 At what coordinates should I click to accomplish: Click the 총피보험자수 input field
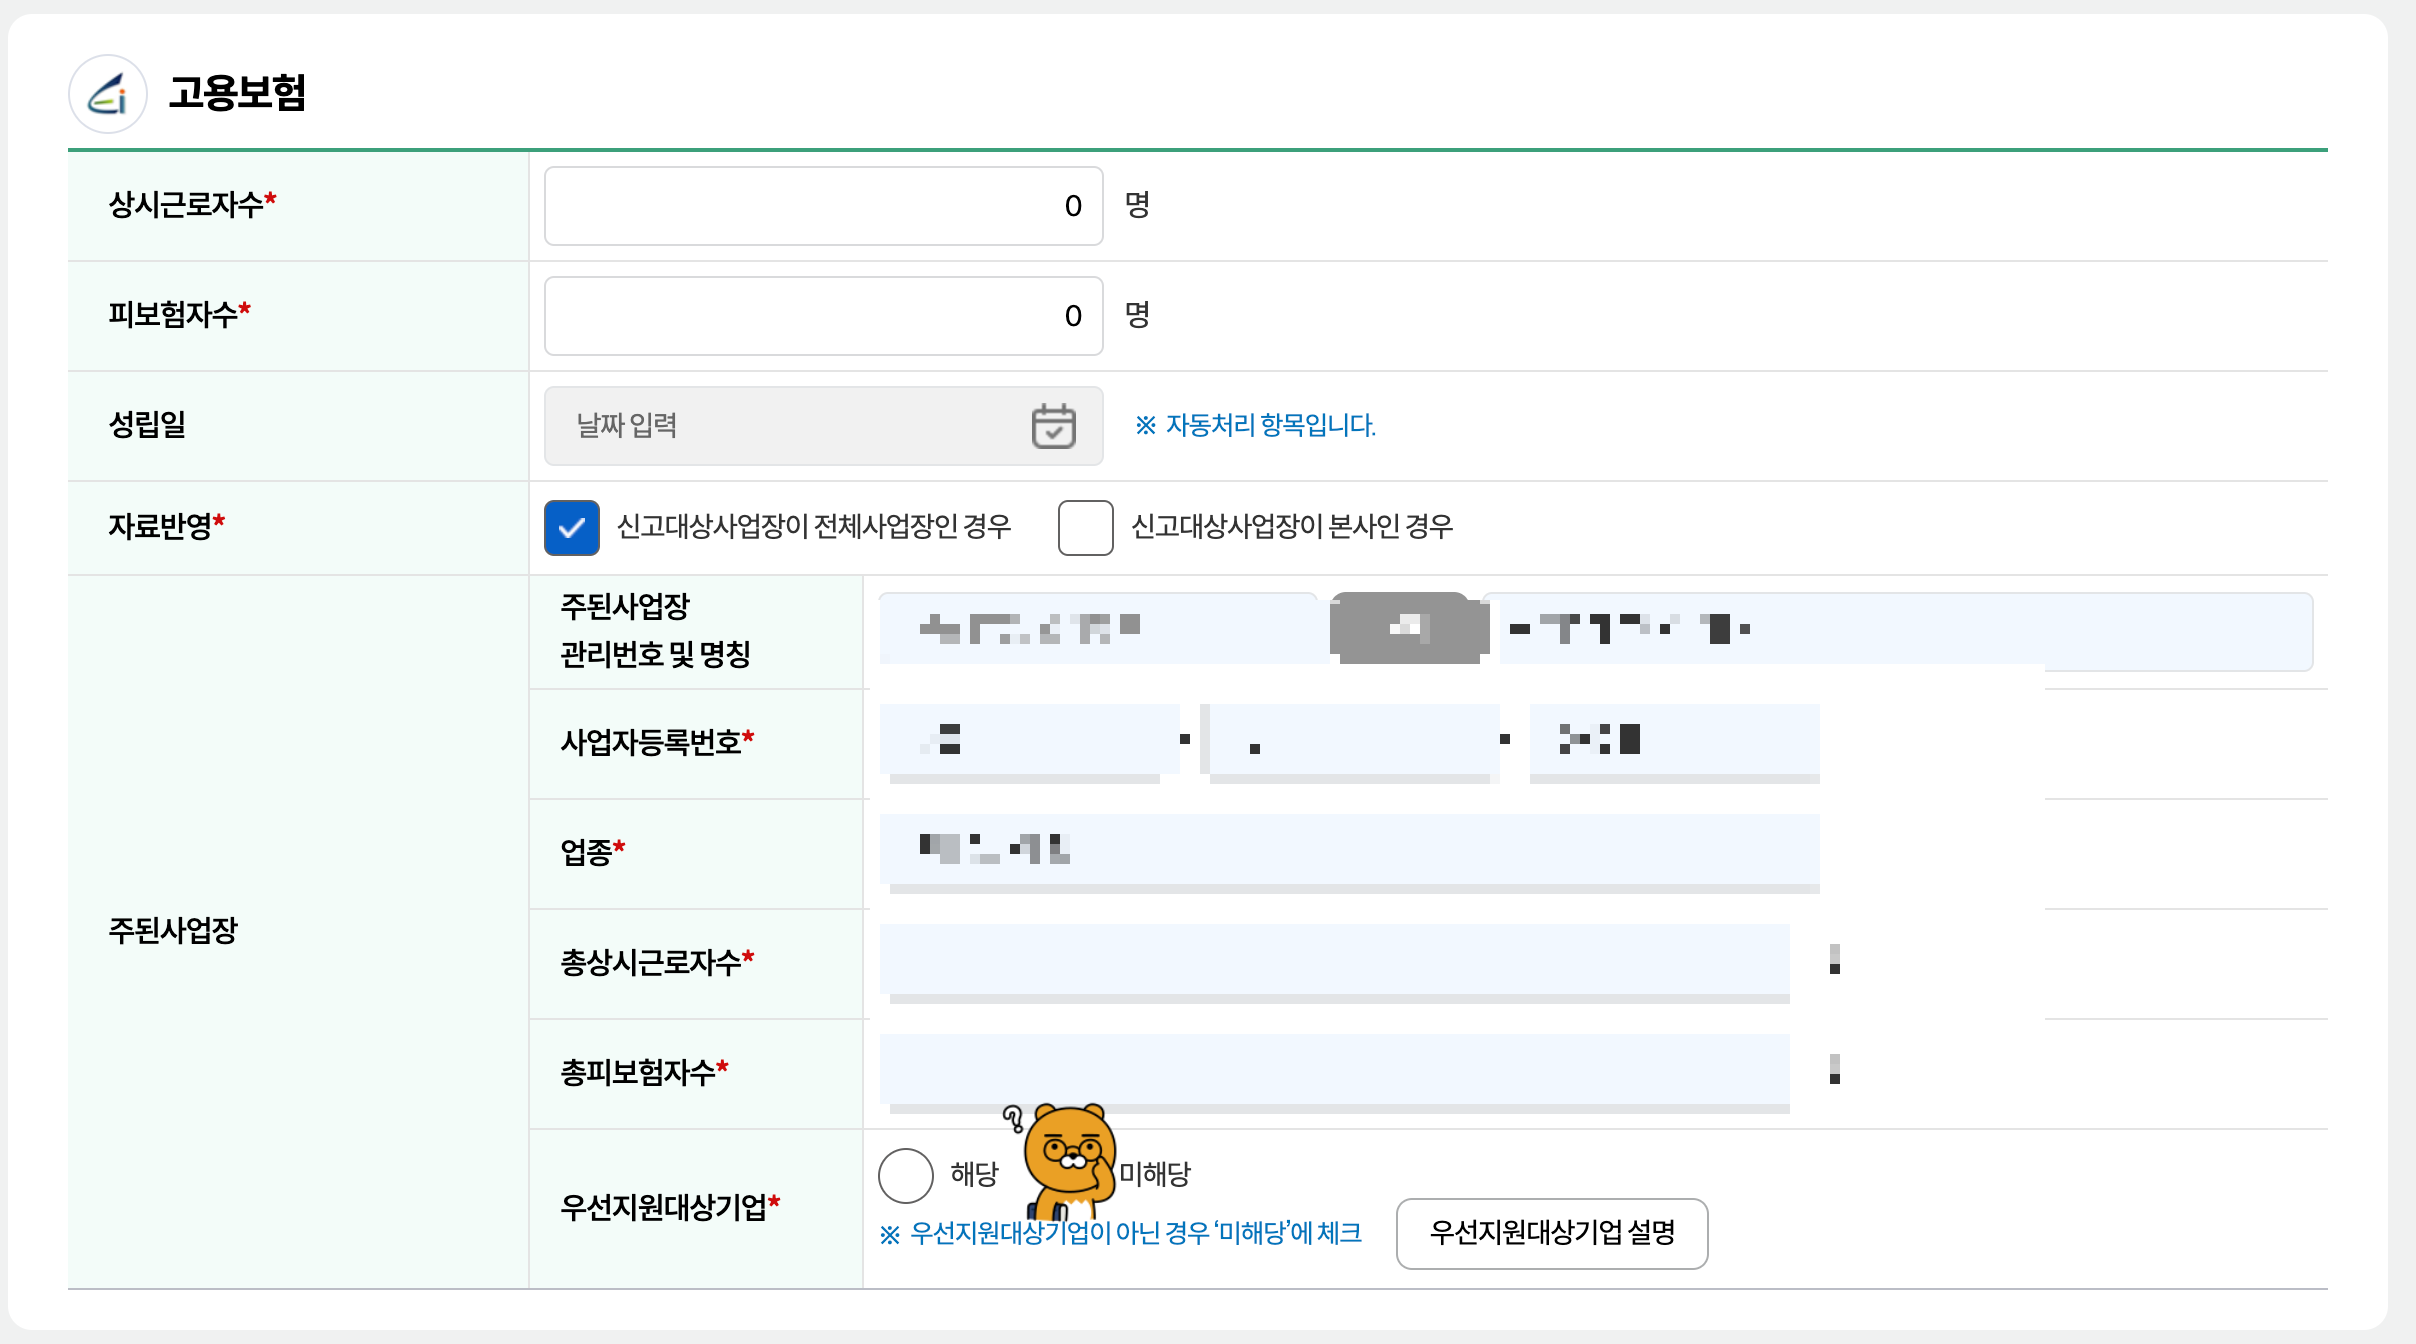(x=1335, y=1068)
